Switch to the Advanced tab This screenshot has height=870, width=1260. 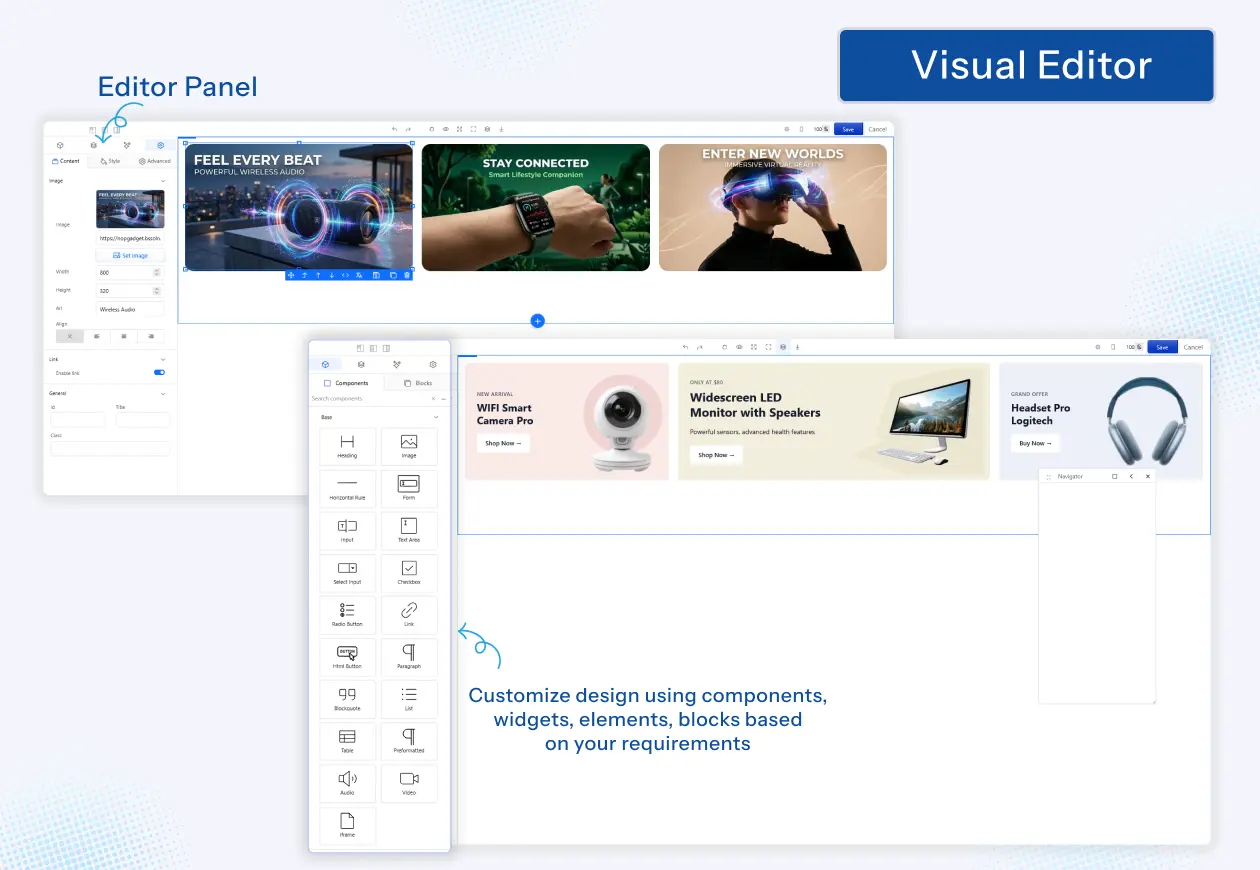point(155,161)
